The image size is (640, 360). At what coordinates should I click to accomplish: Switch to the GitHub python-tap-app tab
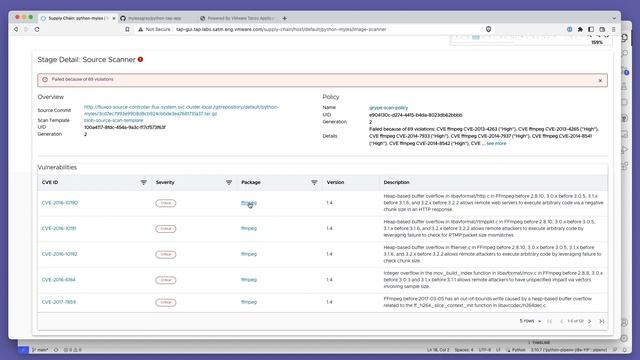154,18
